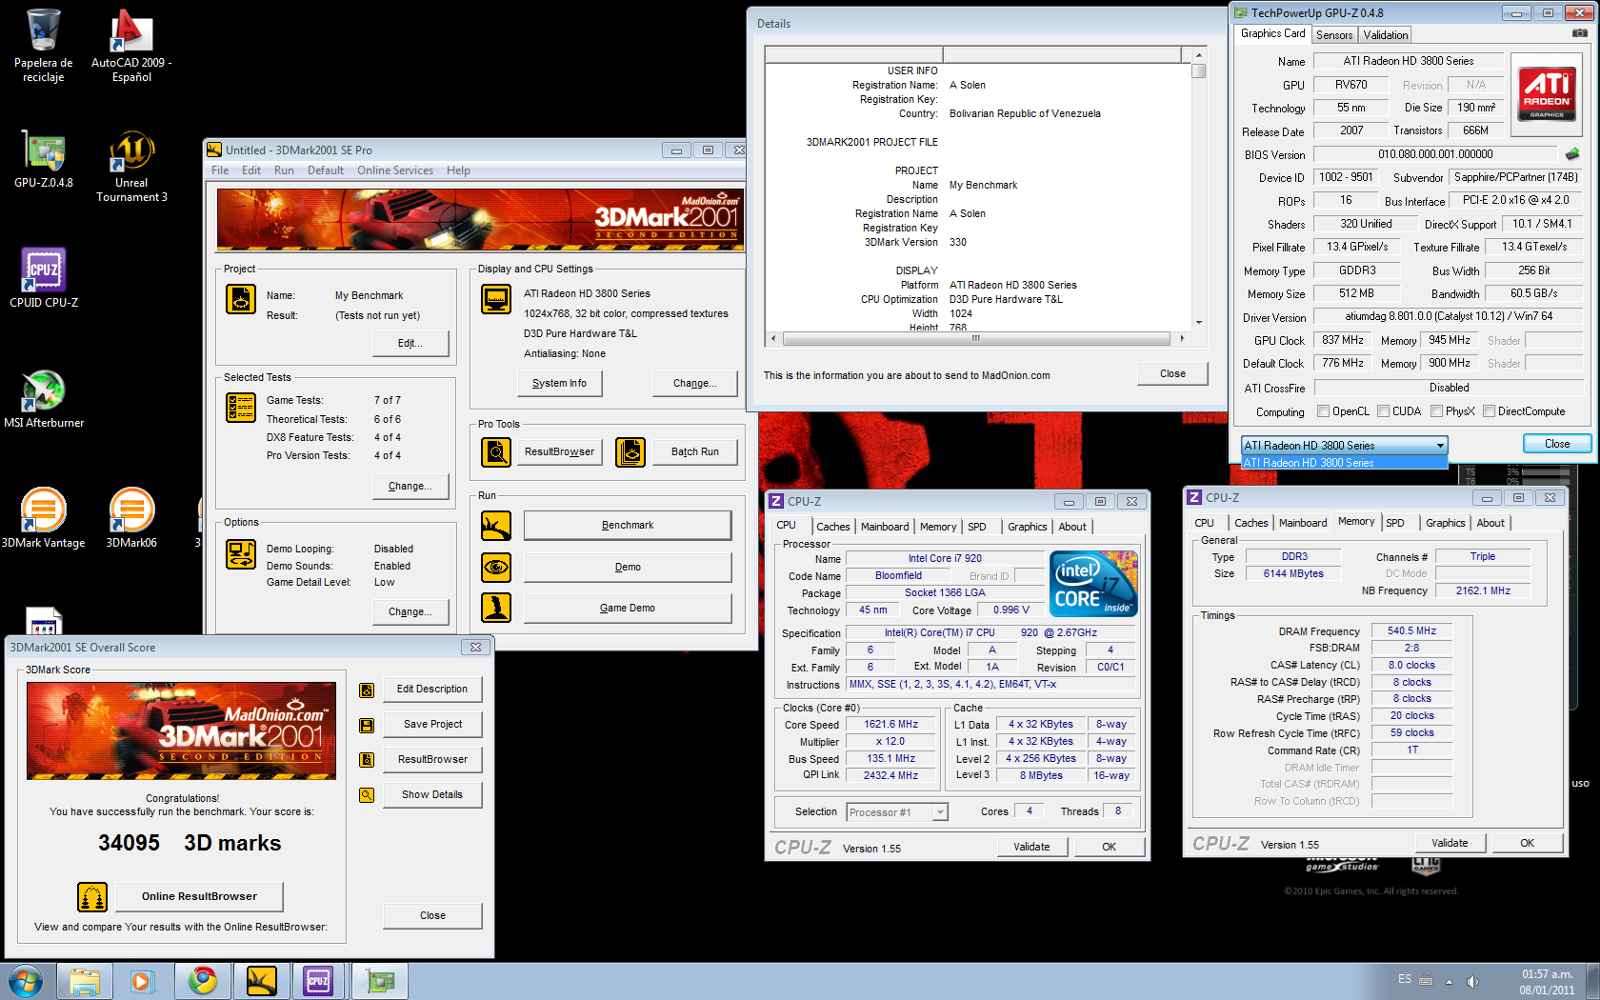Close the Details dialog with Close button
Viewport: 1600px width, 1000px height.
coord(1172,374)
